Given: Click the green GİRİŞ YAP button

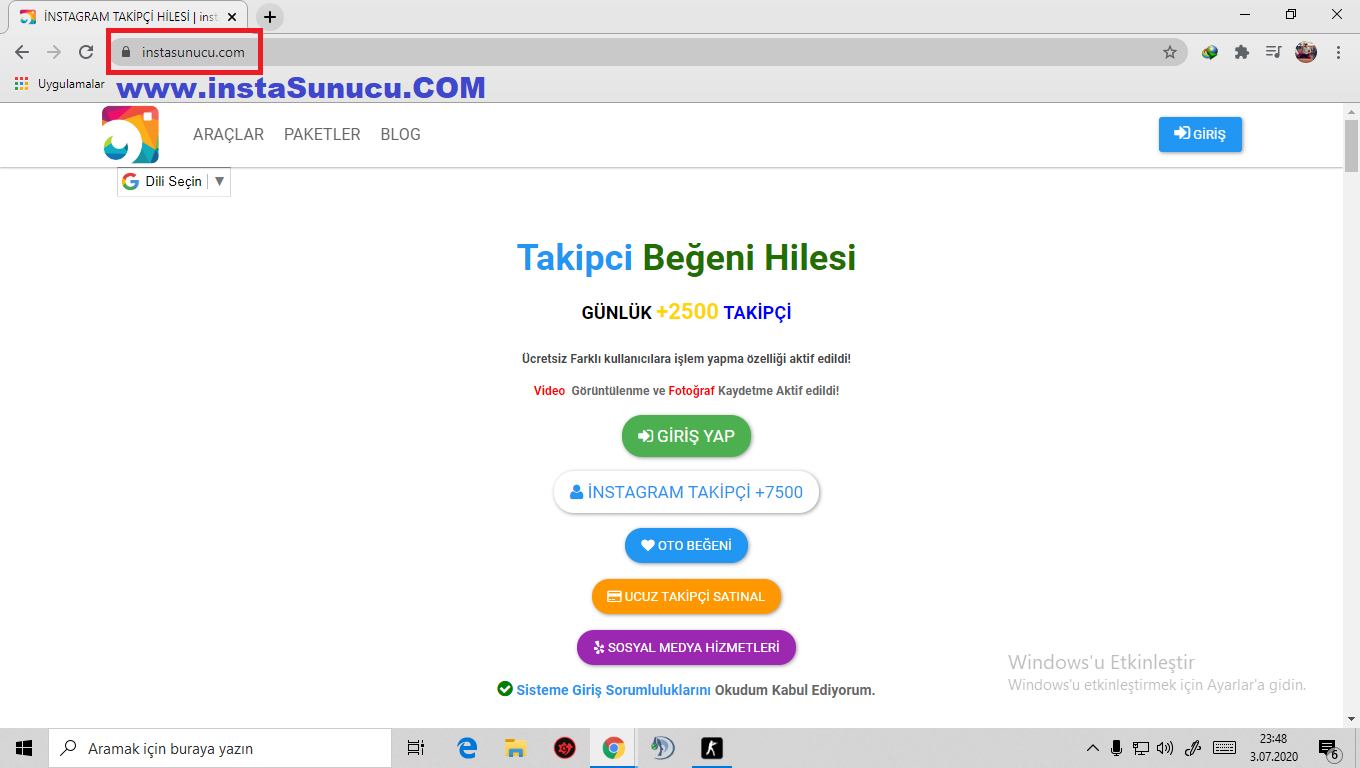Looking at the screenshot, I should click(686, 436).
